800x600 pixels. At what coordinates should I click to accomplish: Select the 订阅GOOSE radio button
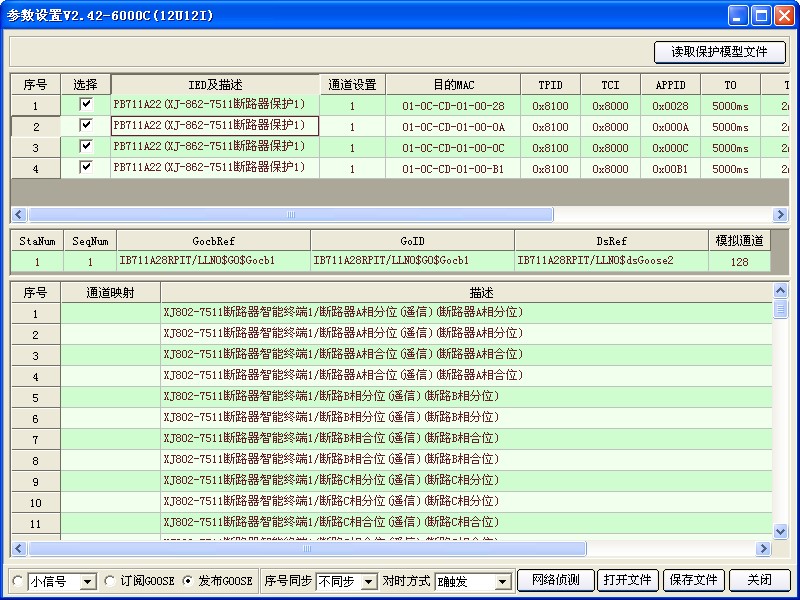(111, 581)
